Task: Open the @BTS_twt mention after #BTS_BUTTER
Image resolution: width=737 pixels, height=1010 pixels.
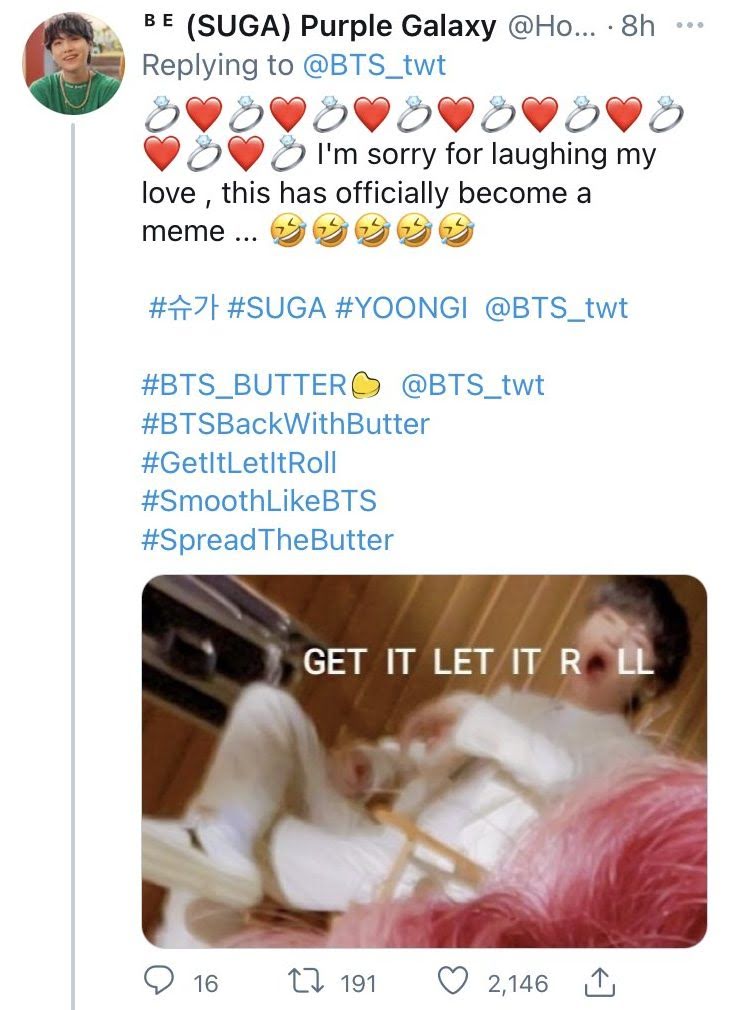Action: [473, 385]
